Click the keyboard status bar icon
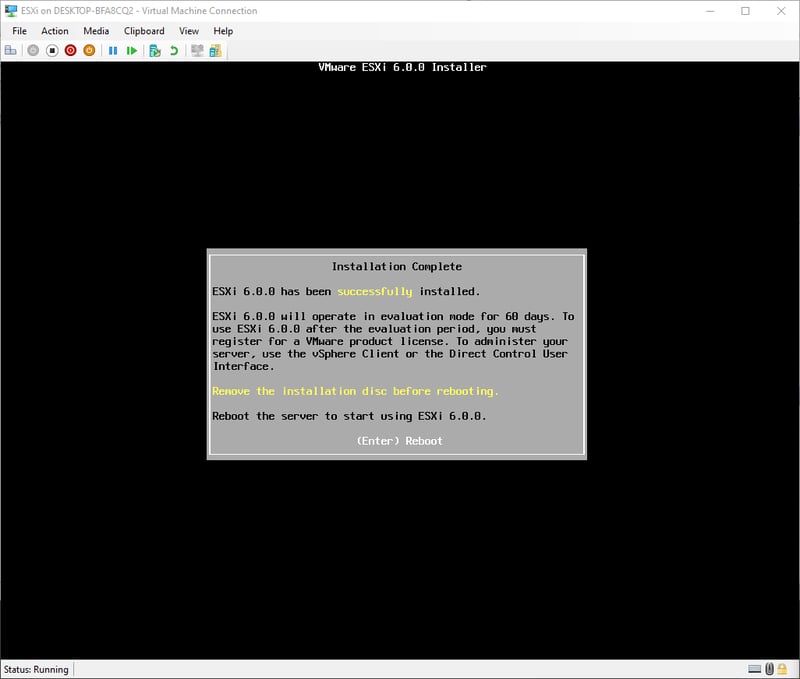 coord(754,669)
